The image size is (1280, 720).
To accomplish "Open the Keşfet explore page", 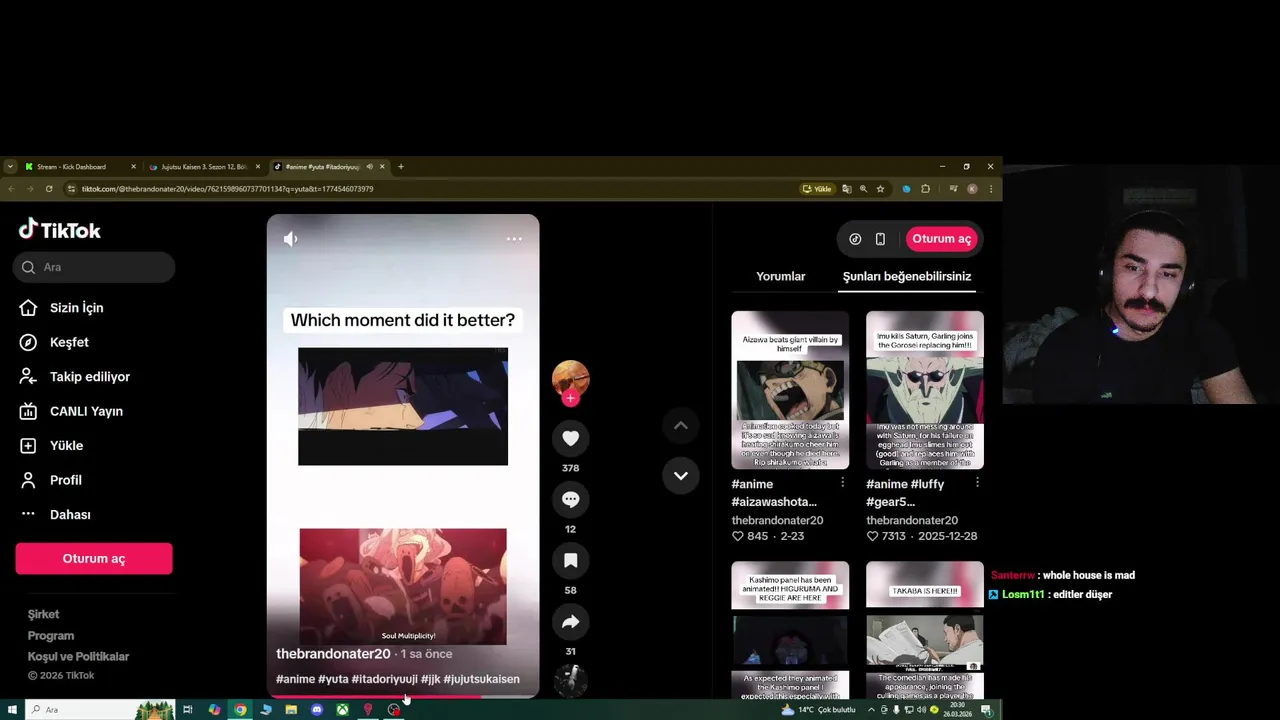I will tap(55, 342).
